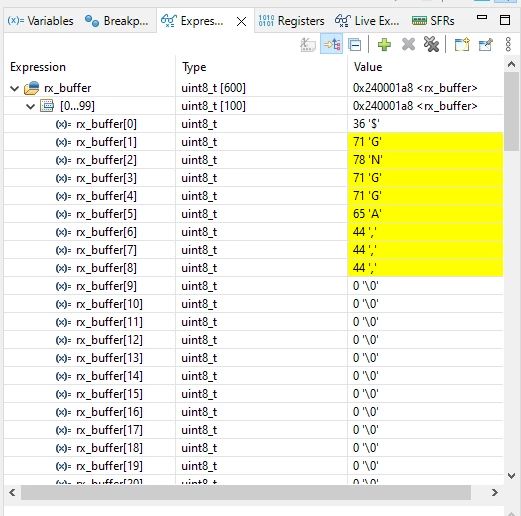521x516 pixels.
Task: Remove all expressions with double X icon
Action: [431, 44]
